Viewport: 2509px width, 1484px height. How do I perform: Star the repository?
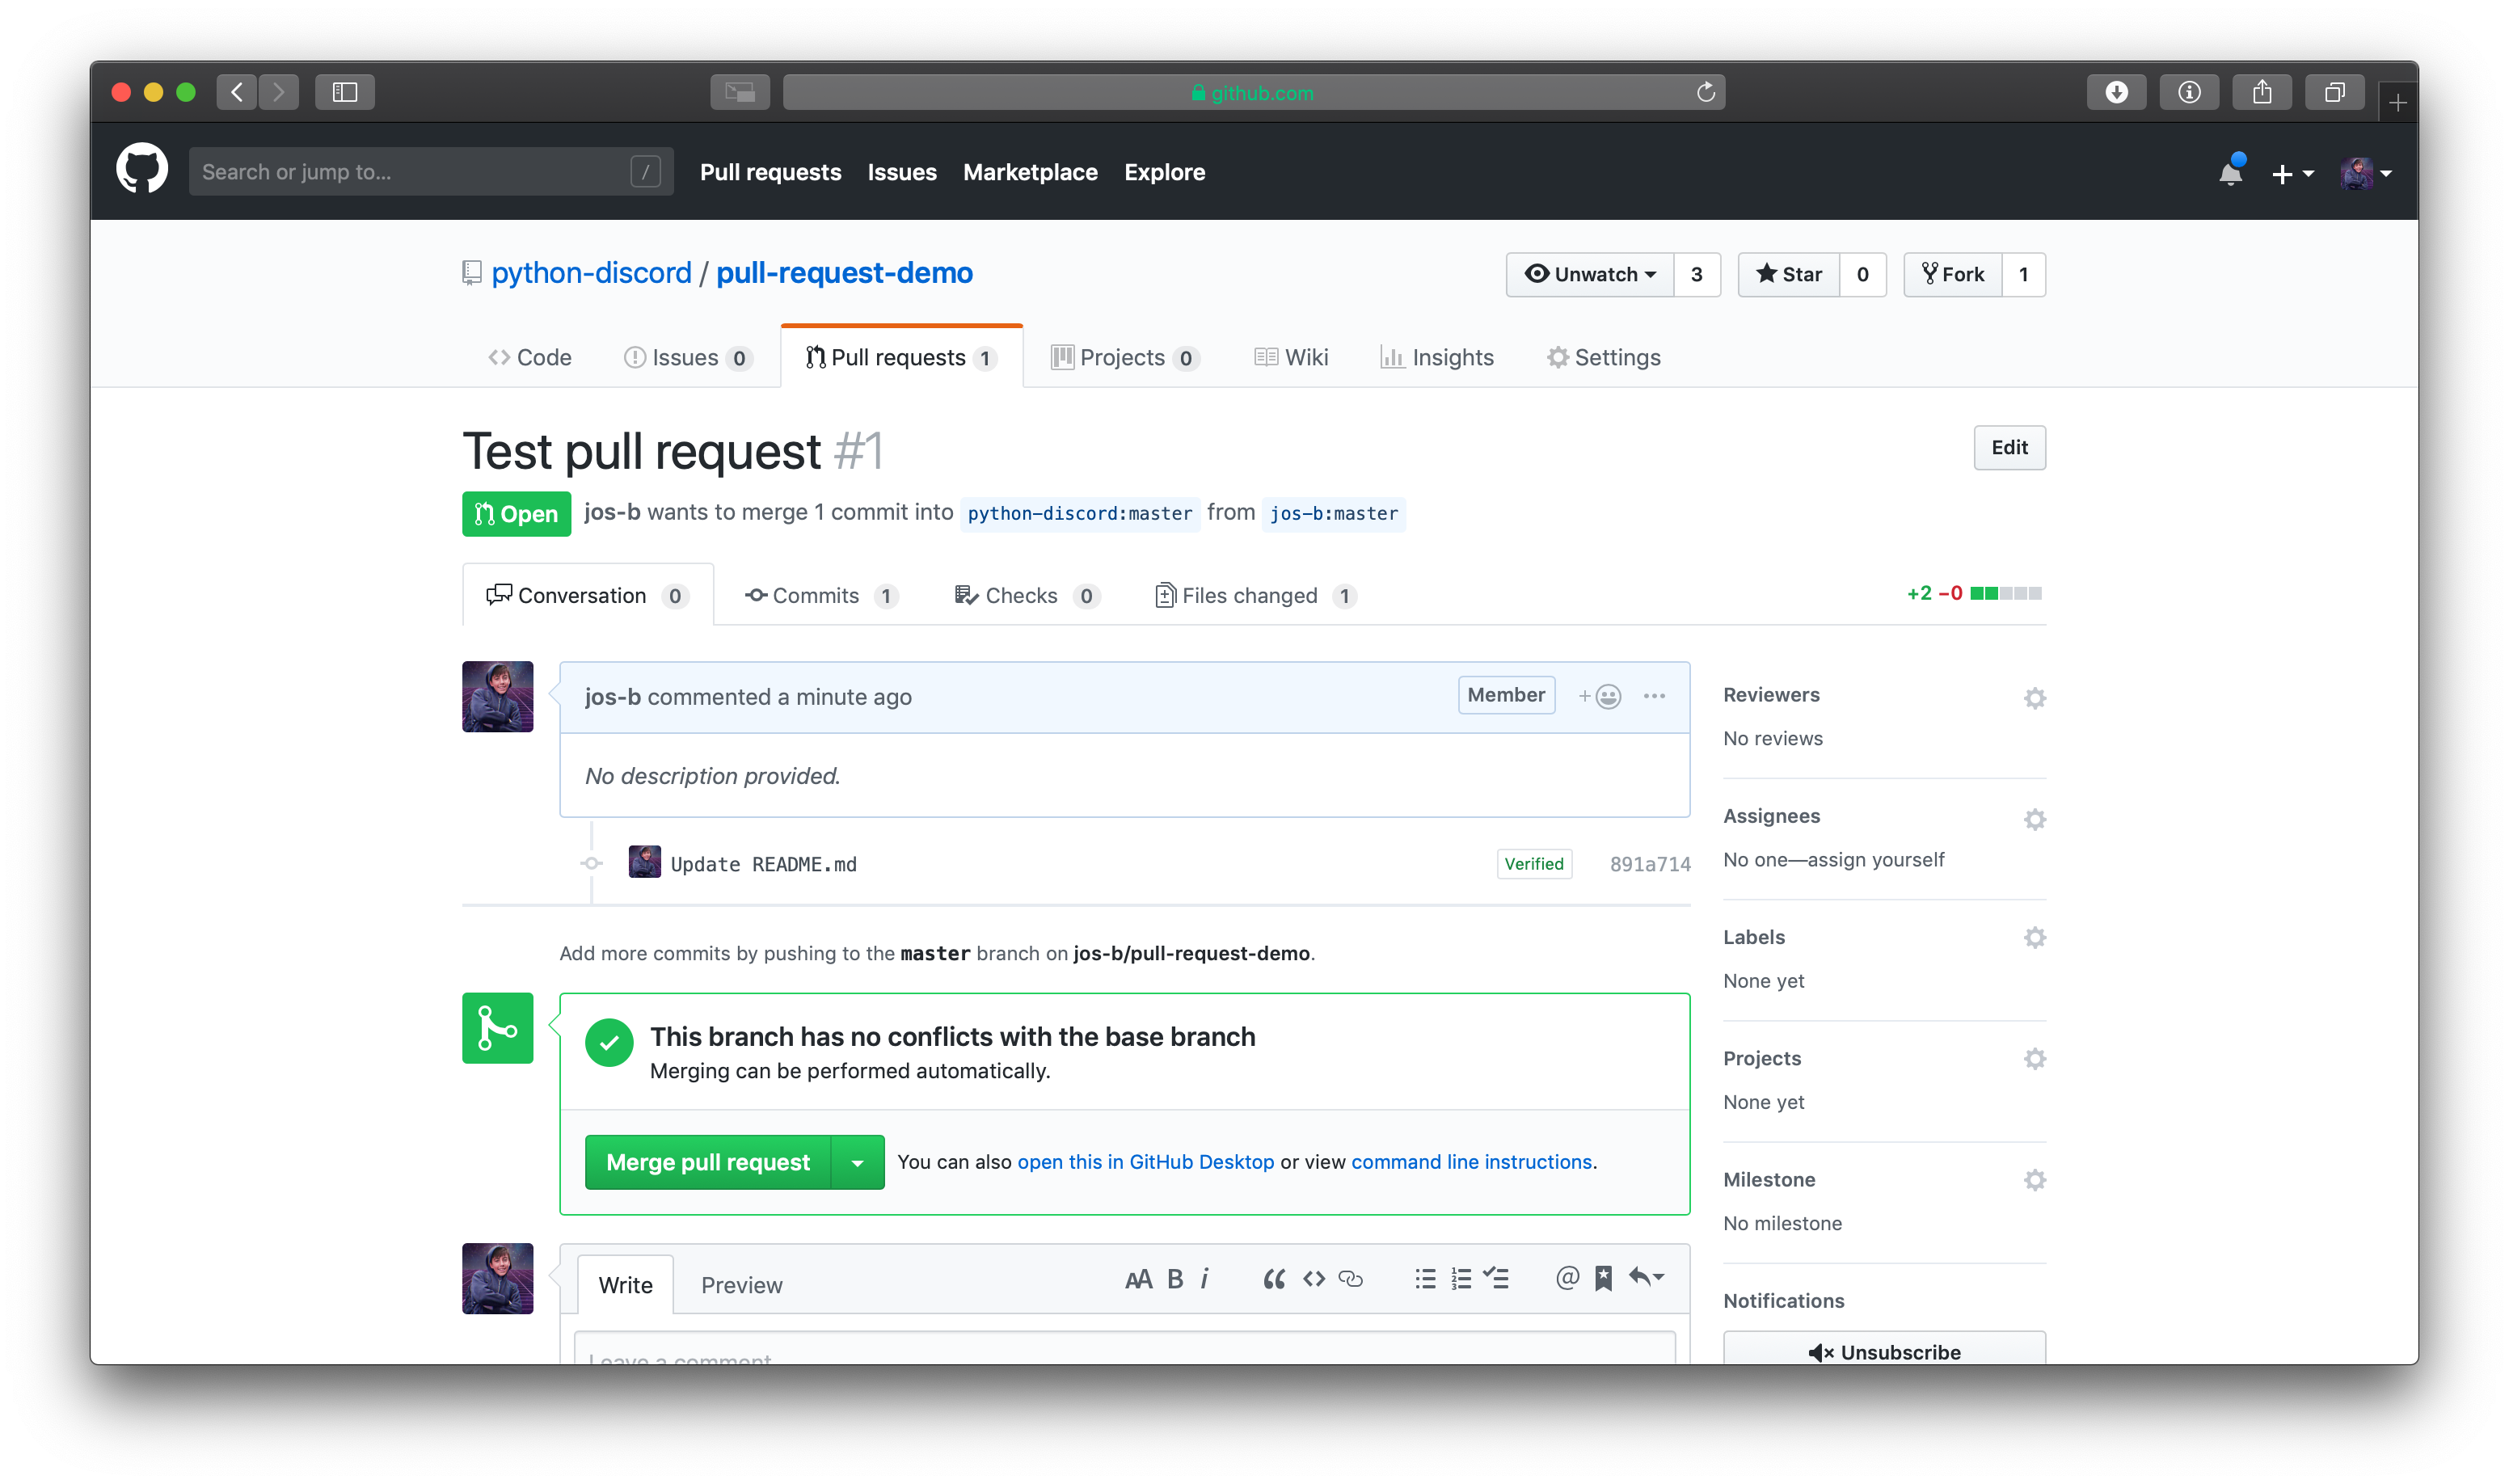[1788, 274]
